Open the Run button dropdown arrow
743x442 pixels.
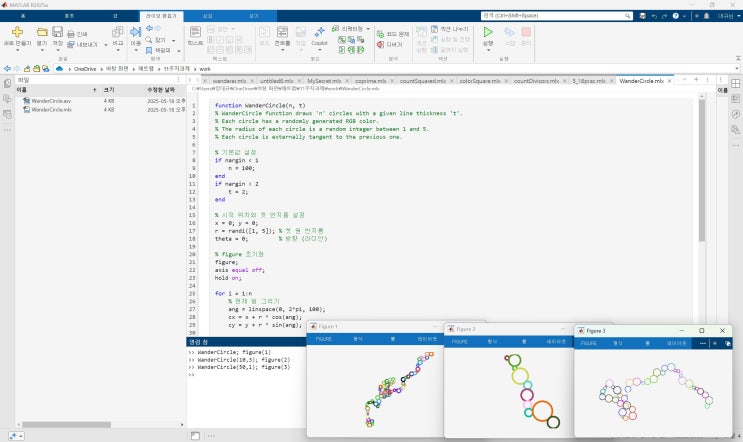pyautogui.click(x=488, y=50)
